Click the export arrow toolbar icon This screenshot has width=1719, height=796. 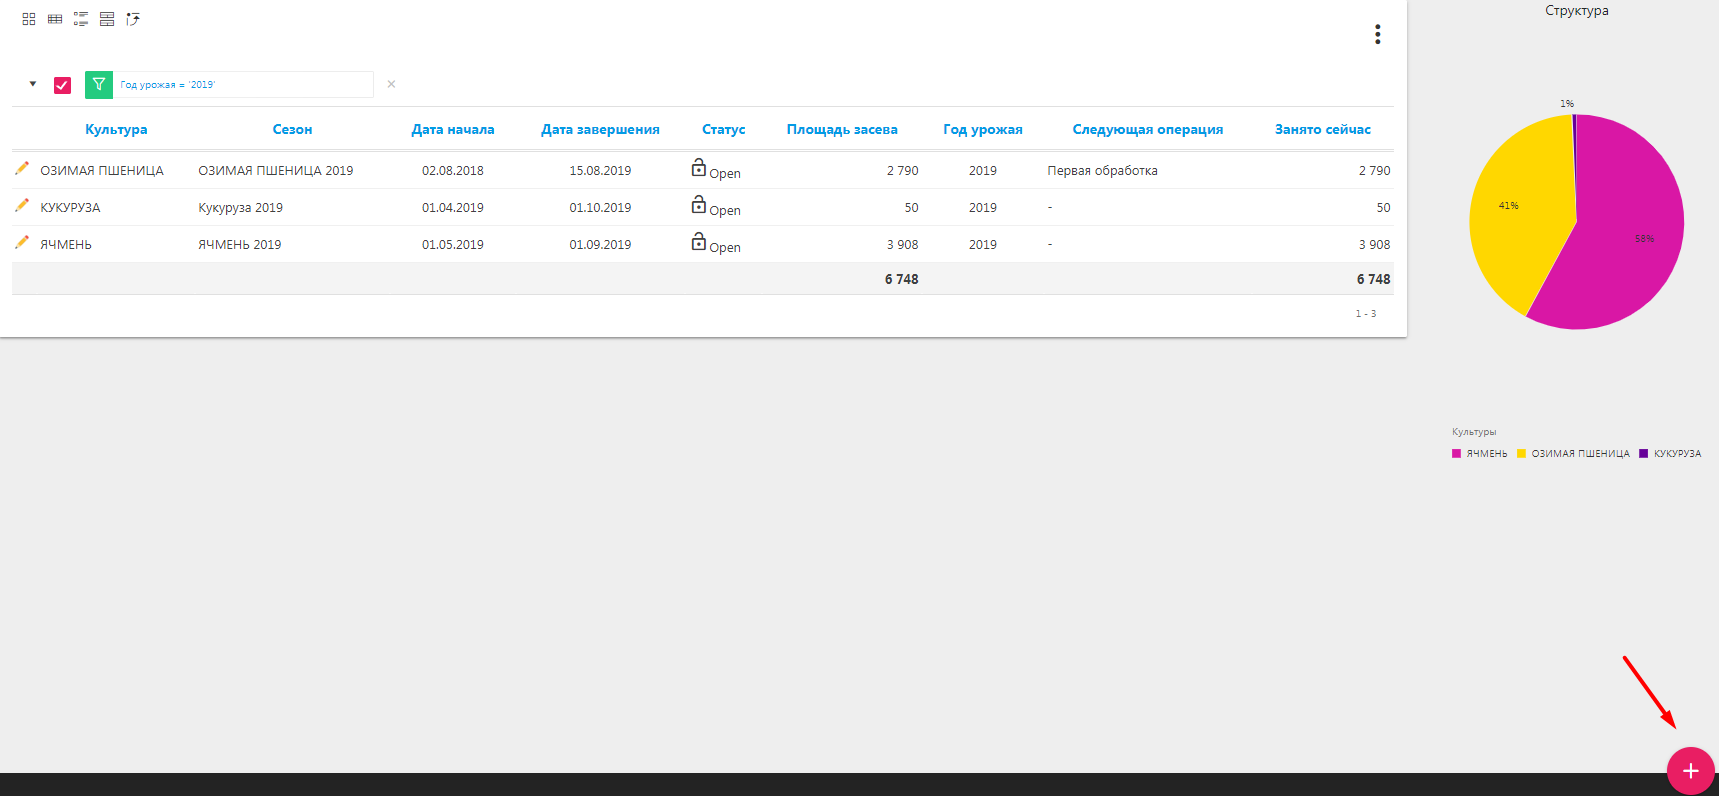point(133,19)
